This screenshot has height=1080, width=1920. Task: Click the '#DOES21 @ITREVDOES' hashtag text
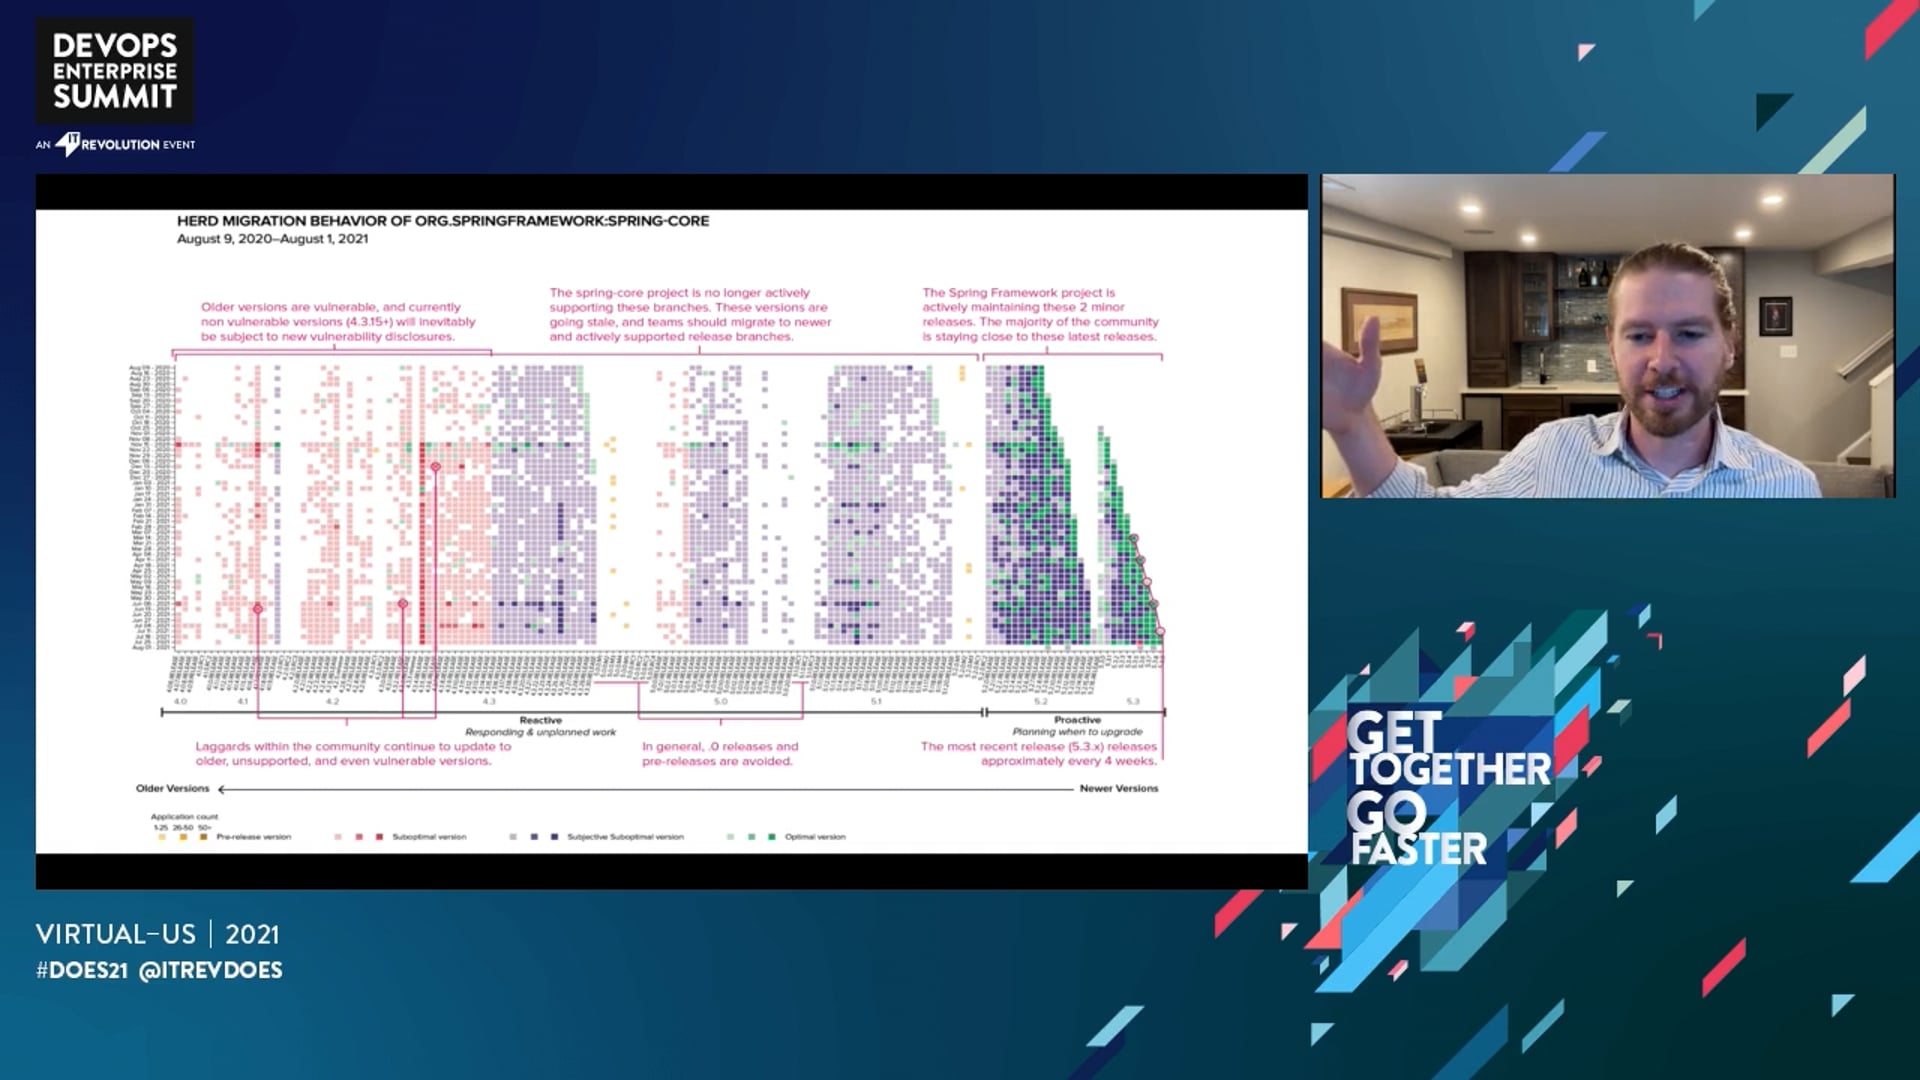point(159,970)
